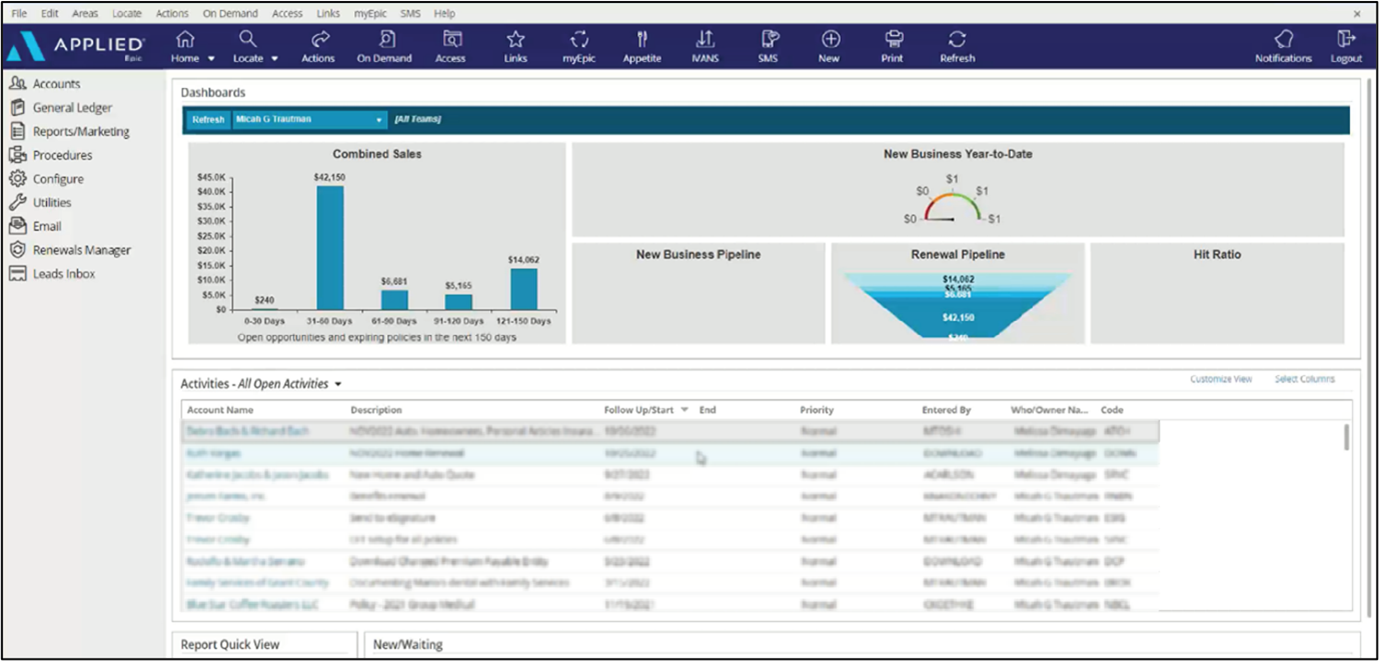Screen dimensions: 1379x661
Task: Open On Demand toolbar icon
Action: tap(385, 40)
